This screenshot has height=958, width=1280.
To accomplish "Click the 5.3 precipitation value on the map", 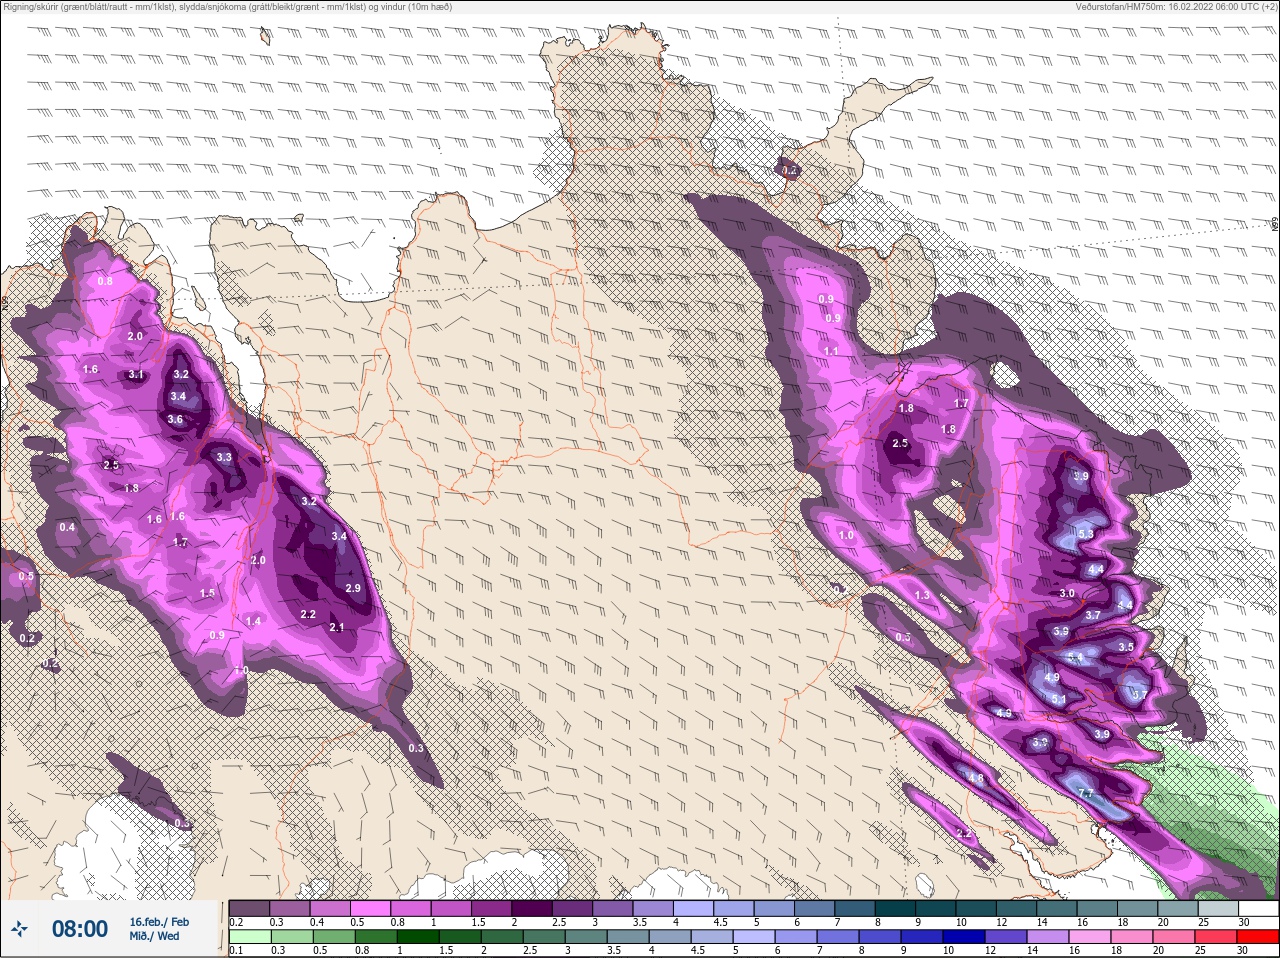I will pos(1086,535).
